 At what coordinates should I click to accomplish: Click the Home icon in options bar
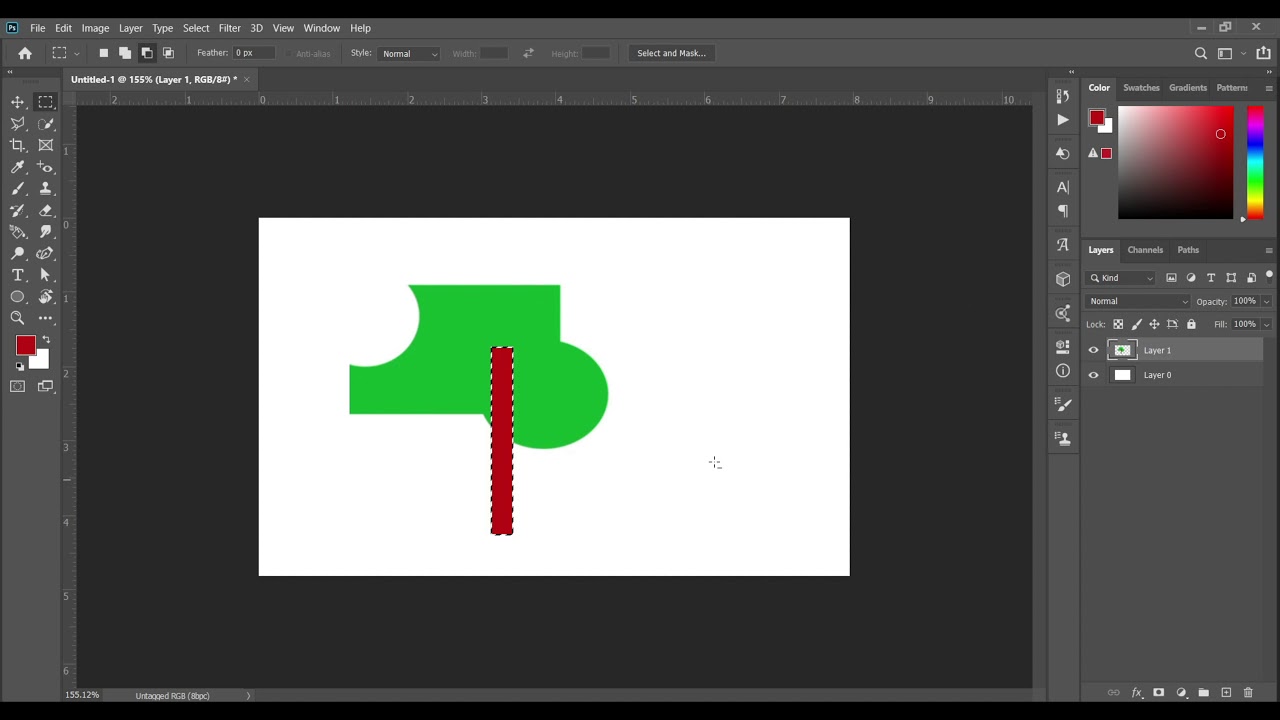[x=25, y=53]
